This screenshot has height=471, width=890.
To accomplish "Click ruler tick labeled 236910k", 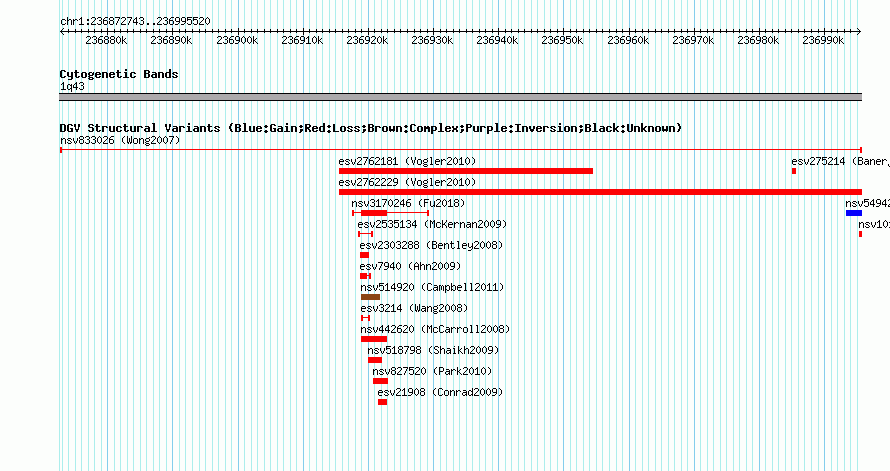I will 302,40.
